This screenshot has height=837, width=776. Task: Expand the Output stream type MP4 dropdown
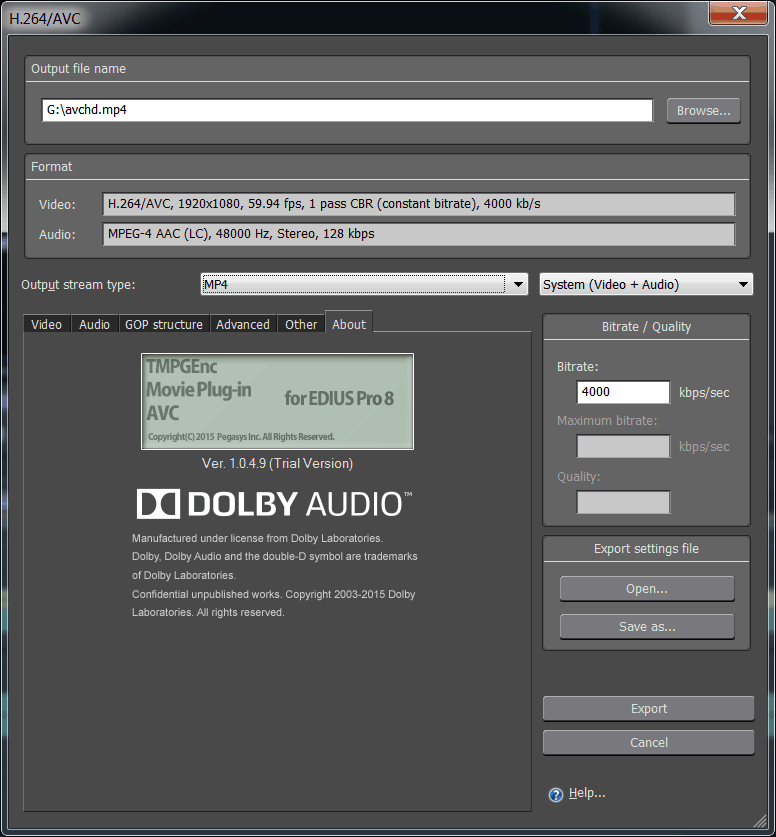[518, 285]
